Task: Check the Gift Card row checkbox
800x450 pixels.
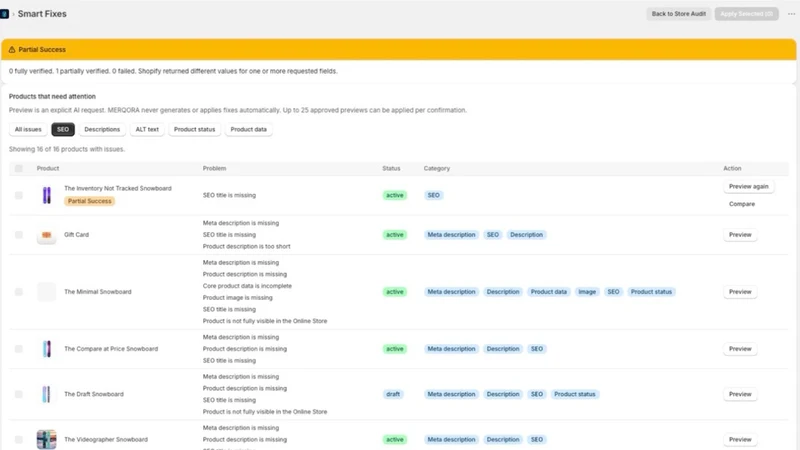Action: tap(19, 235)
